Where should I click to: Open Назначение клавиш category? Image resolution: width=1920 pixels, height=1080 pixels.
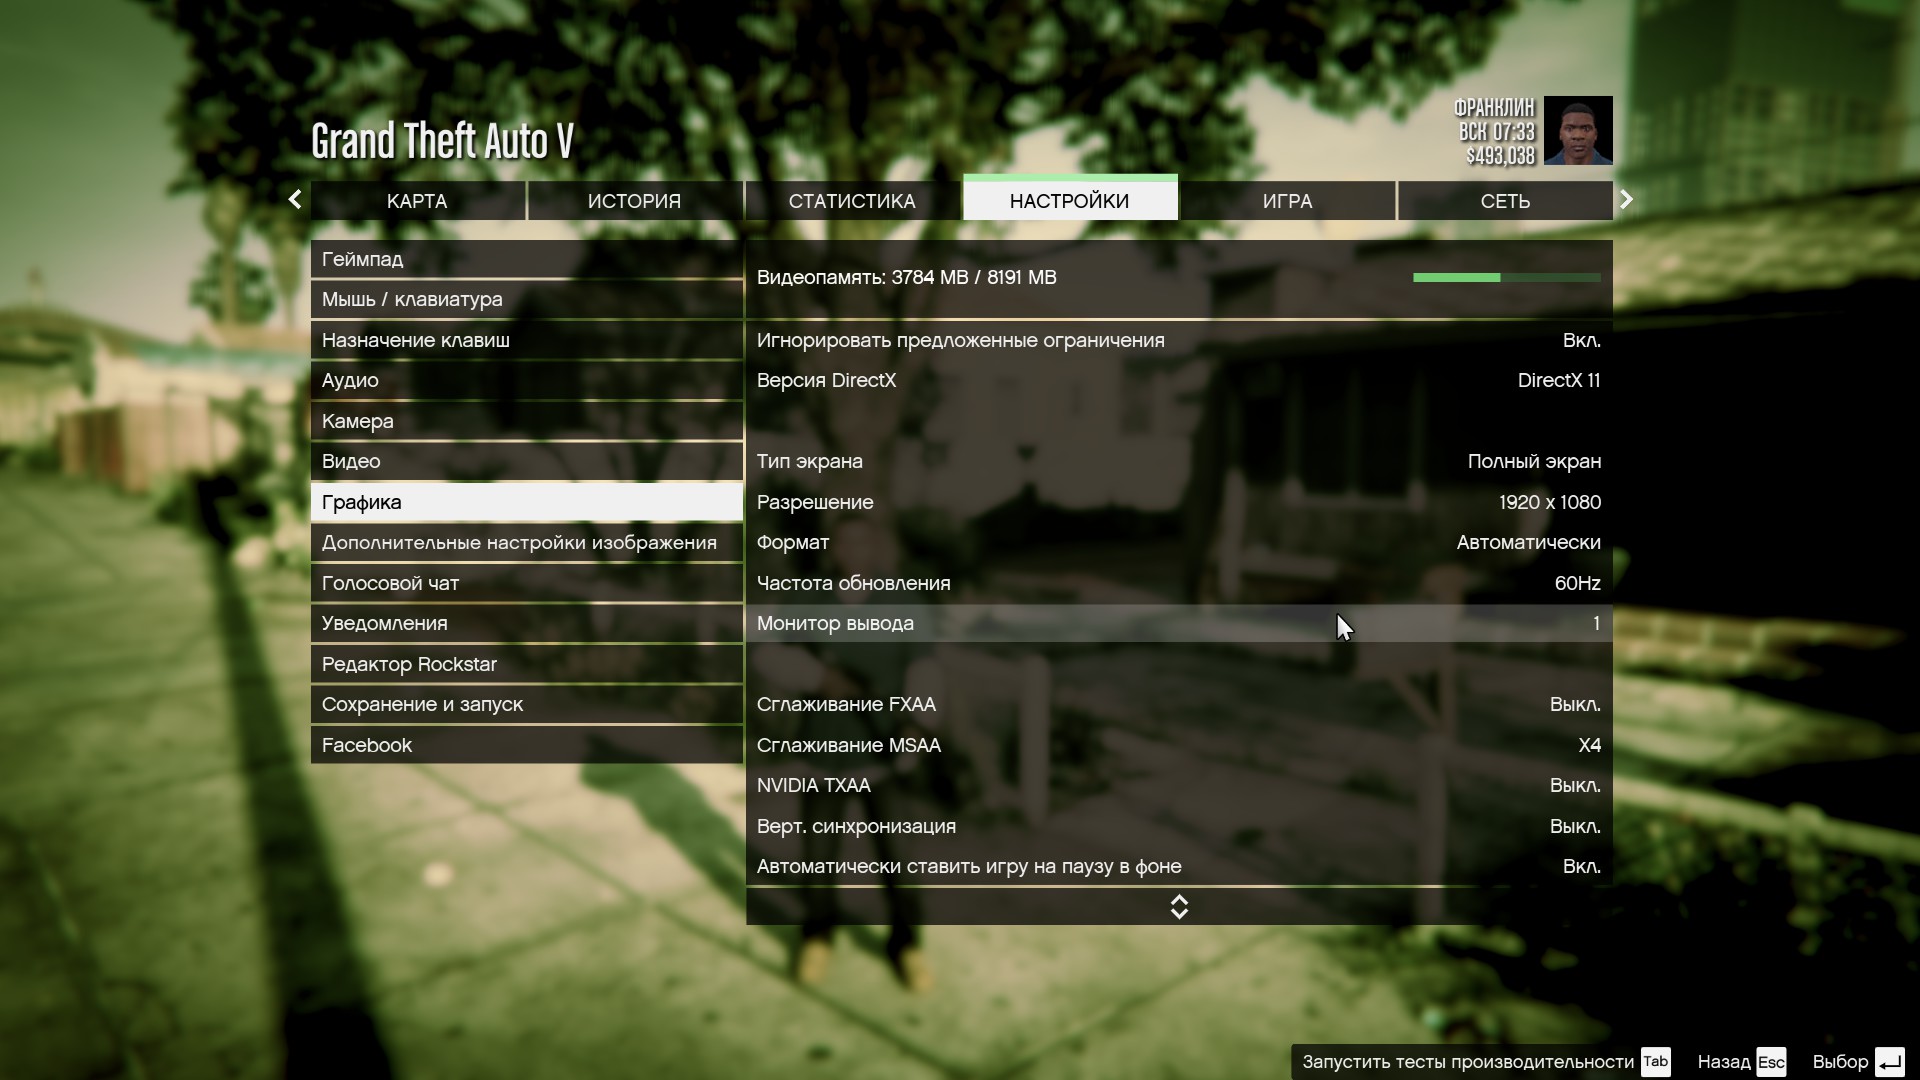527,340
